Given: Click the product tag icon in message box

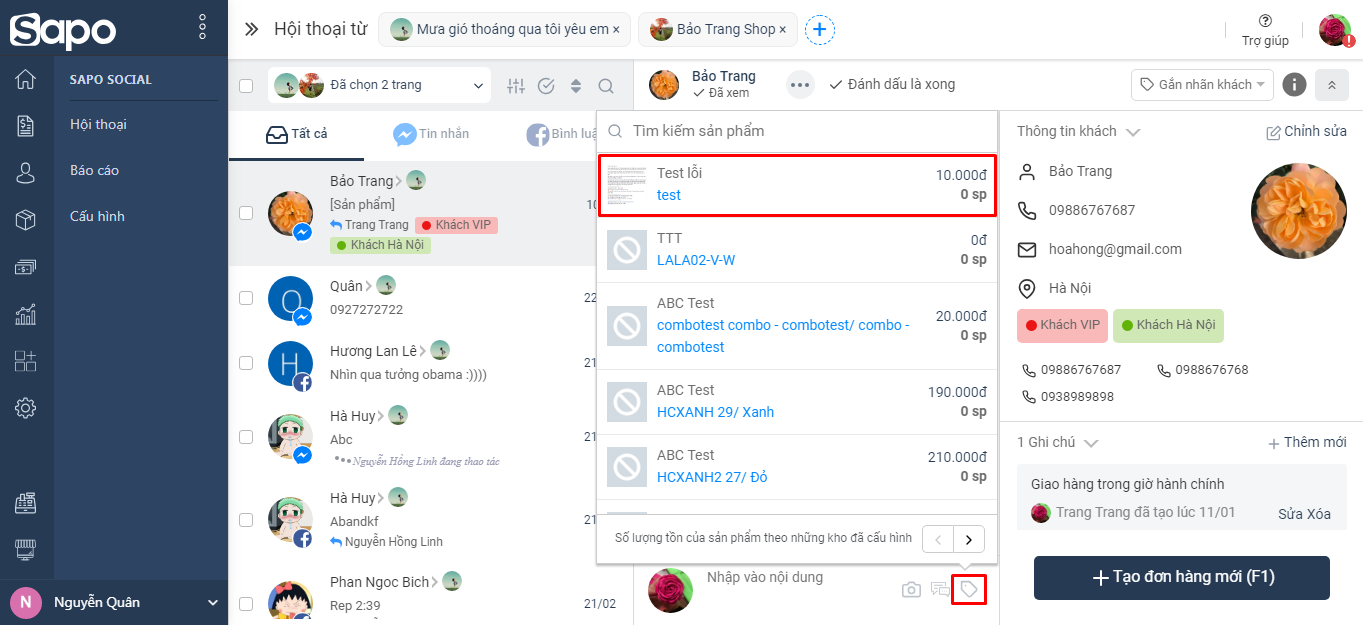Looking at the screenshot, I should pyautogui.click(x=969, y=590).
